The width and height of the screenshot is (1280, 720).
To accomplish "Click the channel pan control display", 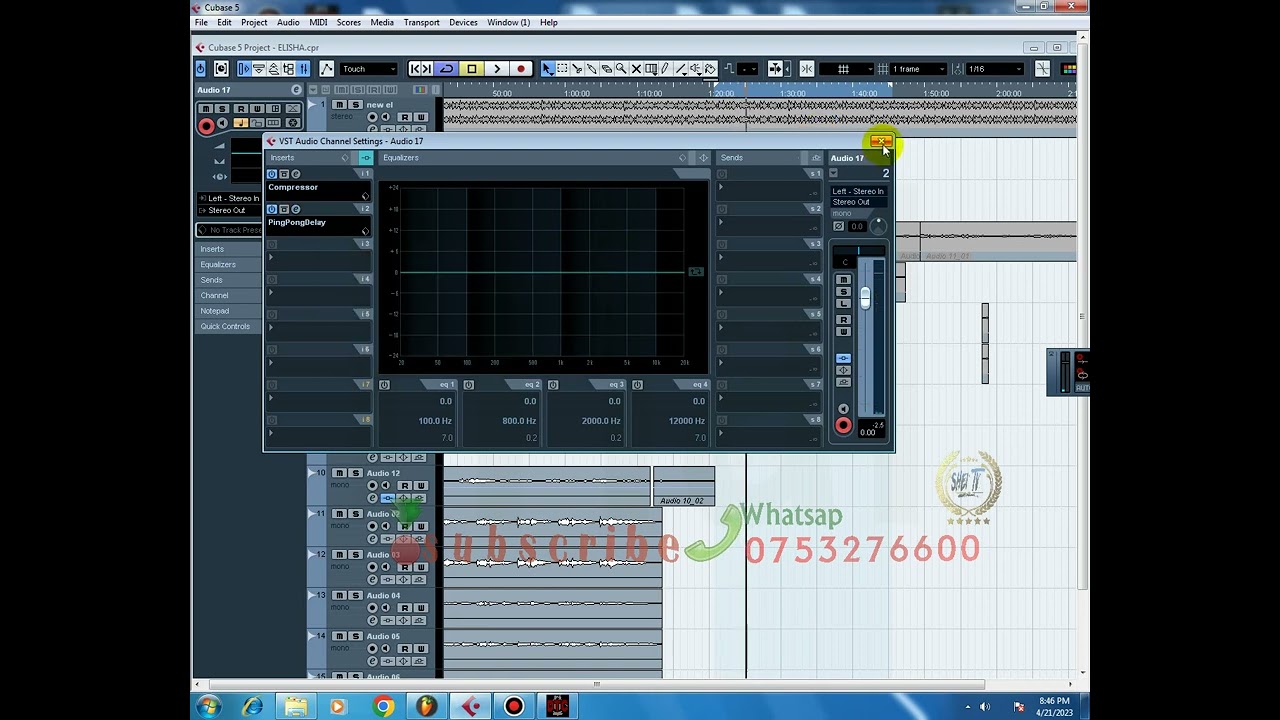I will tap(858, 251).
